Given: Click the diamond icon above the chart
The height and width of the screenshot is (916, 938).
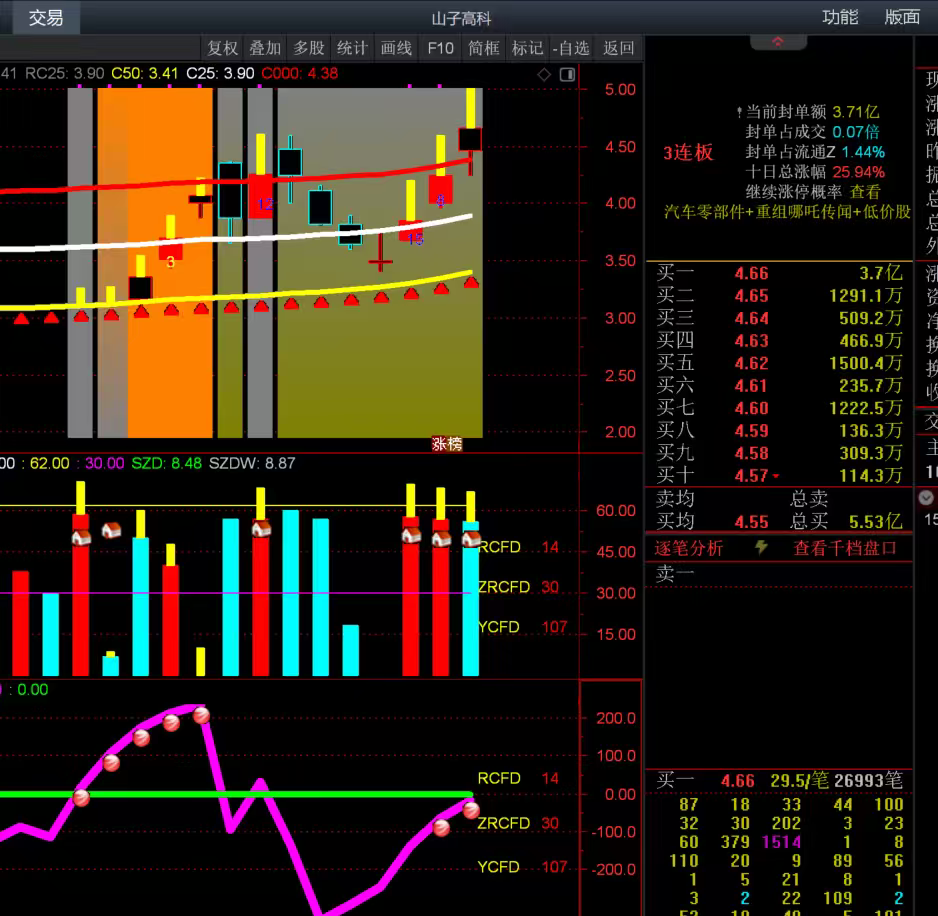Looking at the screenshot, I should coord(544,74).
